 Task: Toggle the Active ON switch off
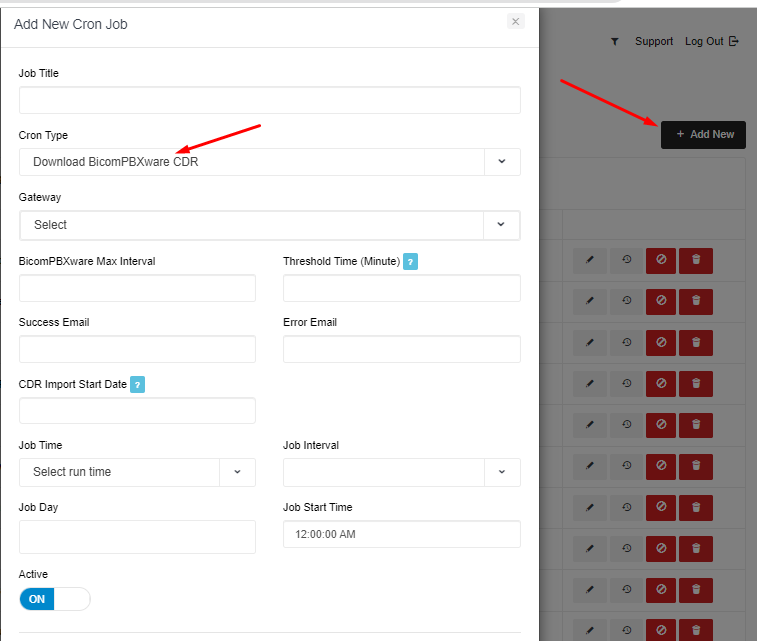pyautogui.click(x=54, y=599)
